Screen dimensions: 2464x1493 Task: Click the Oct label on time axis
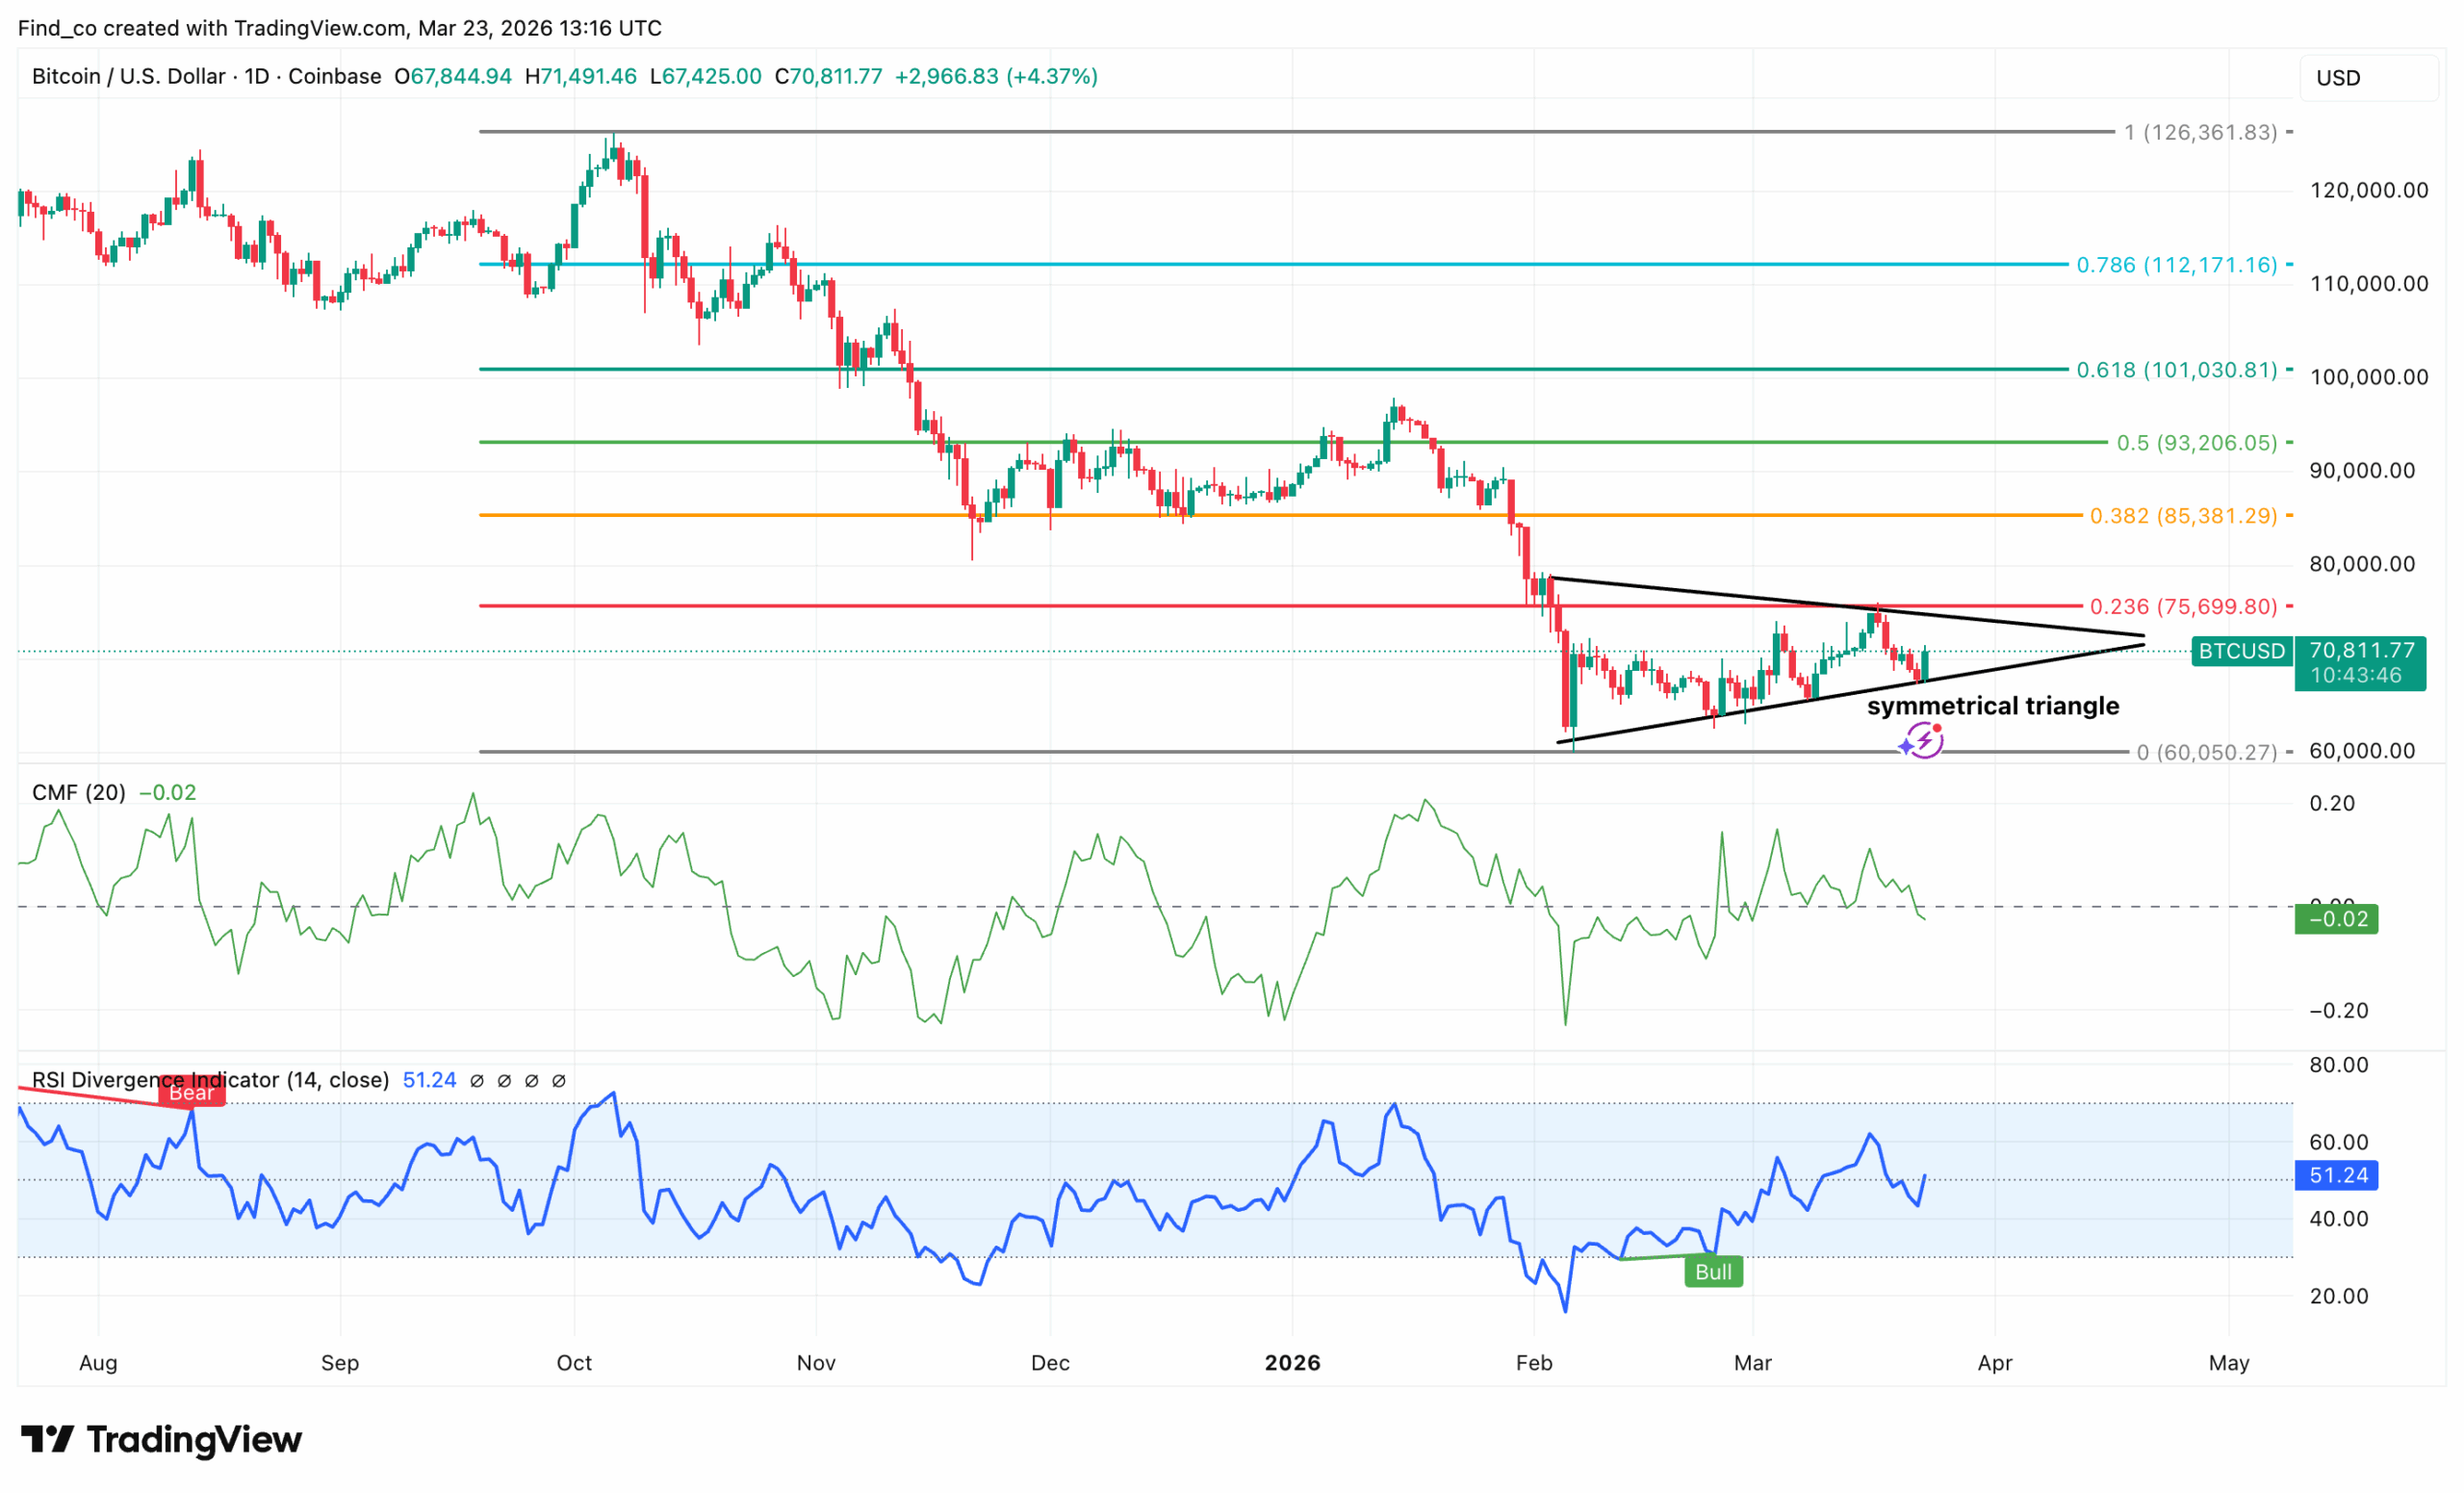(574, 1363)
